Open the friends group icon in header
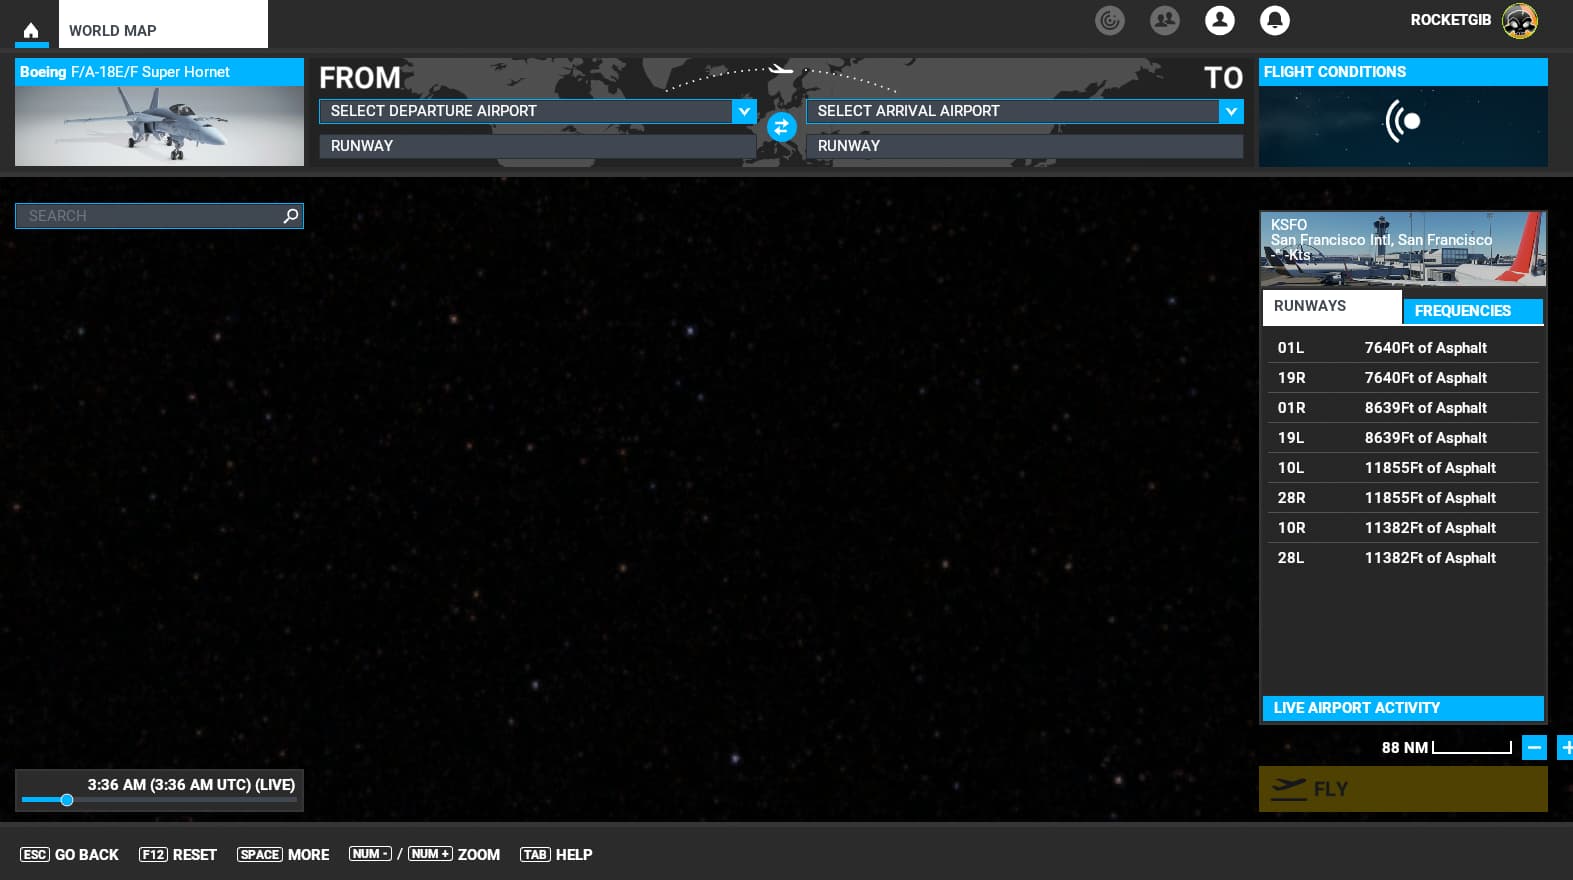Screen dimensions: 1573x880 pyautogui.click(x=1165, y=20)
